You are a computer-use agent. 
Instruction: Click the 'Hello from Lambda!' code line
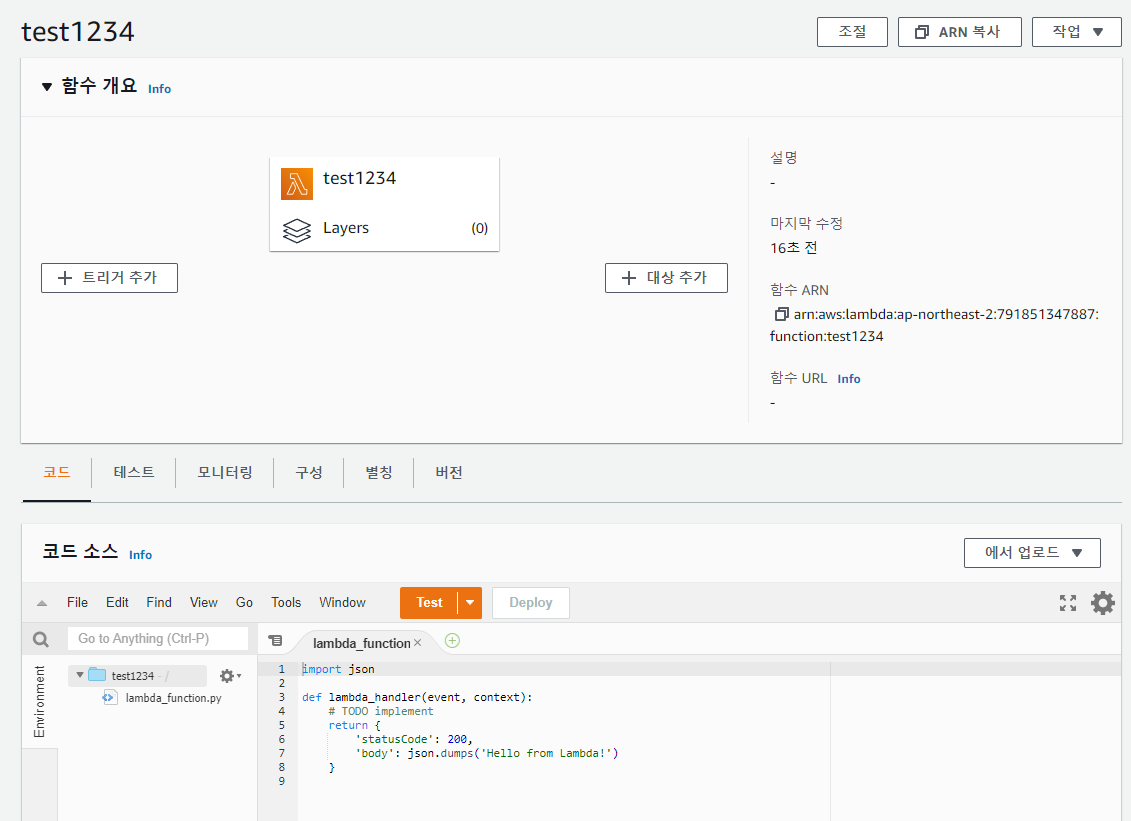click(487, 753)
